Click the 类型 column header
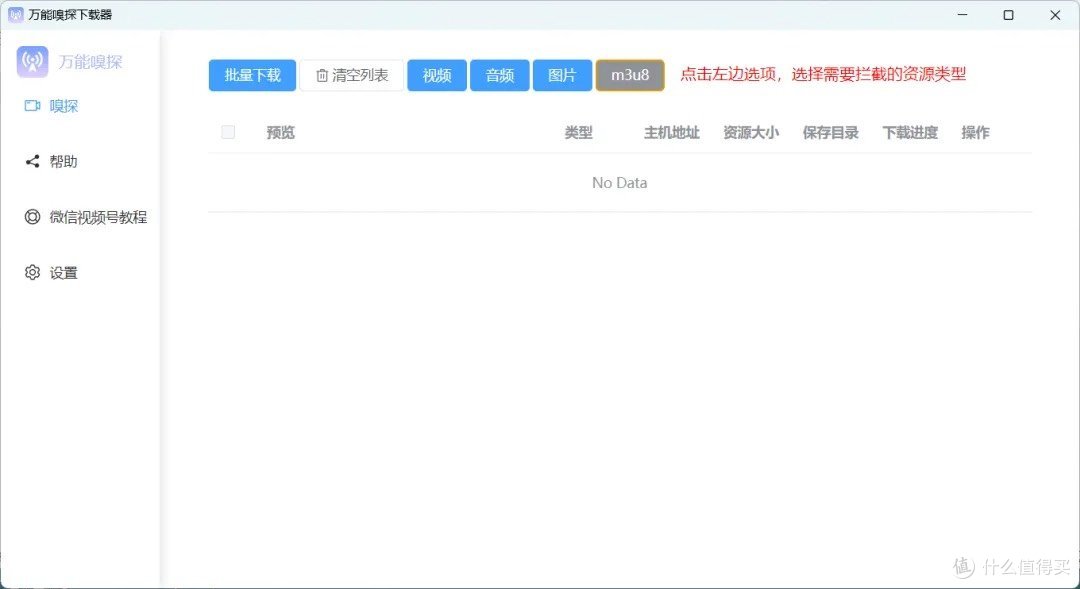1080x589 pixels. tap(579, 132)
